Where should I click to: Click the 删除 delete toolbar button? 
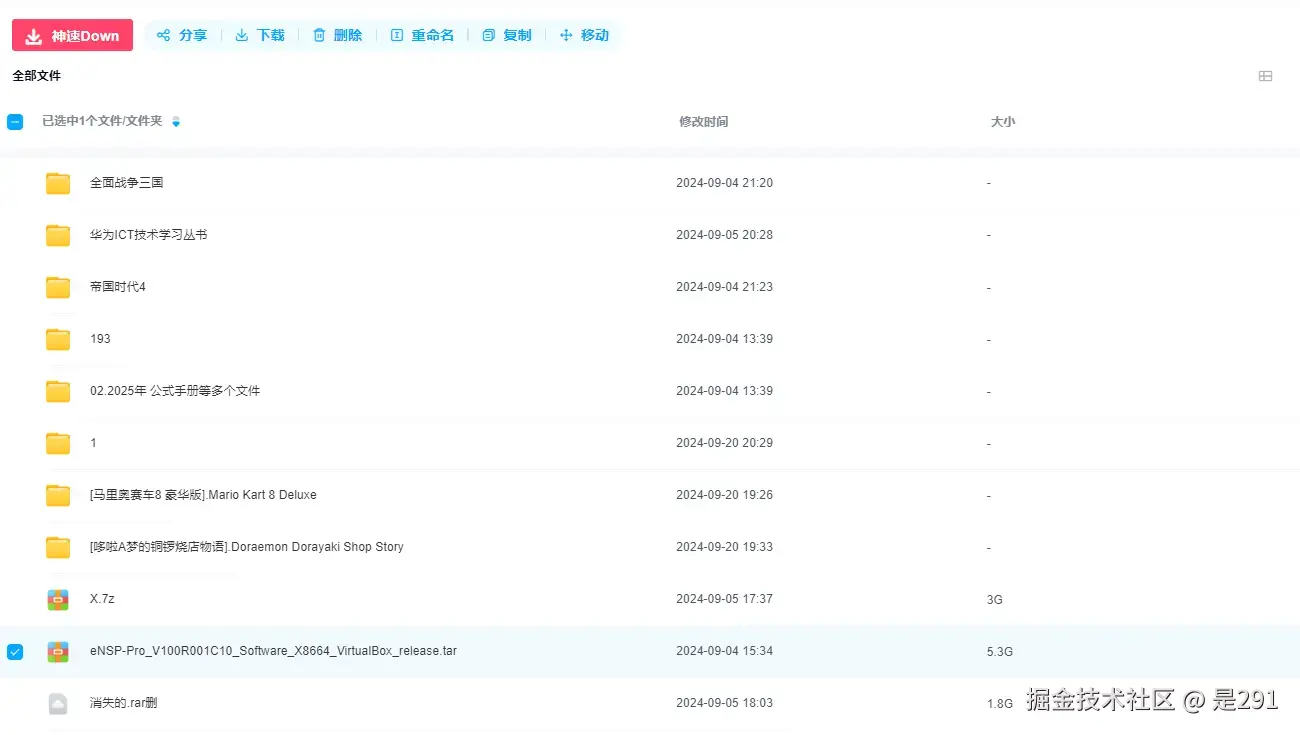pyautogui.click(x=337, y=35)
